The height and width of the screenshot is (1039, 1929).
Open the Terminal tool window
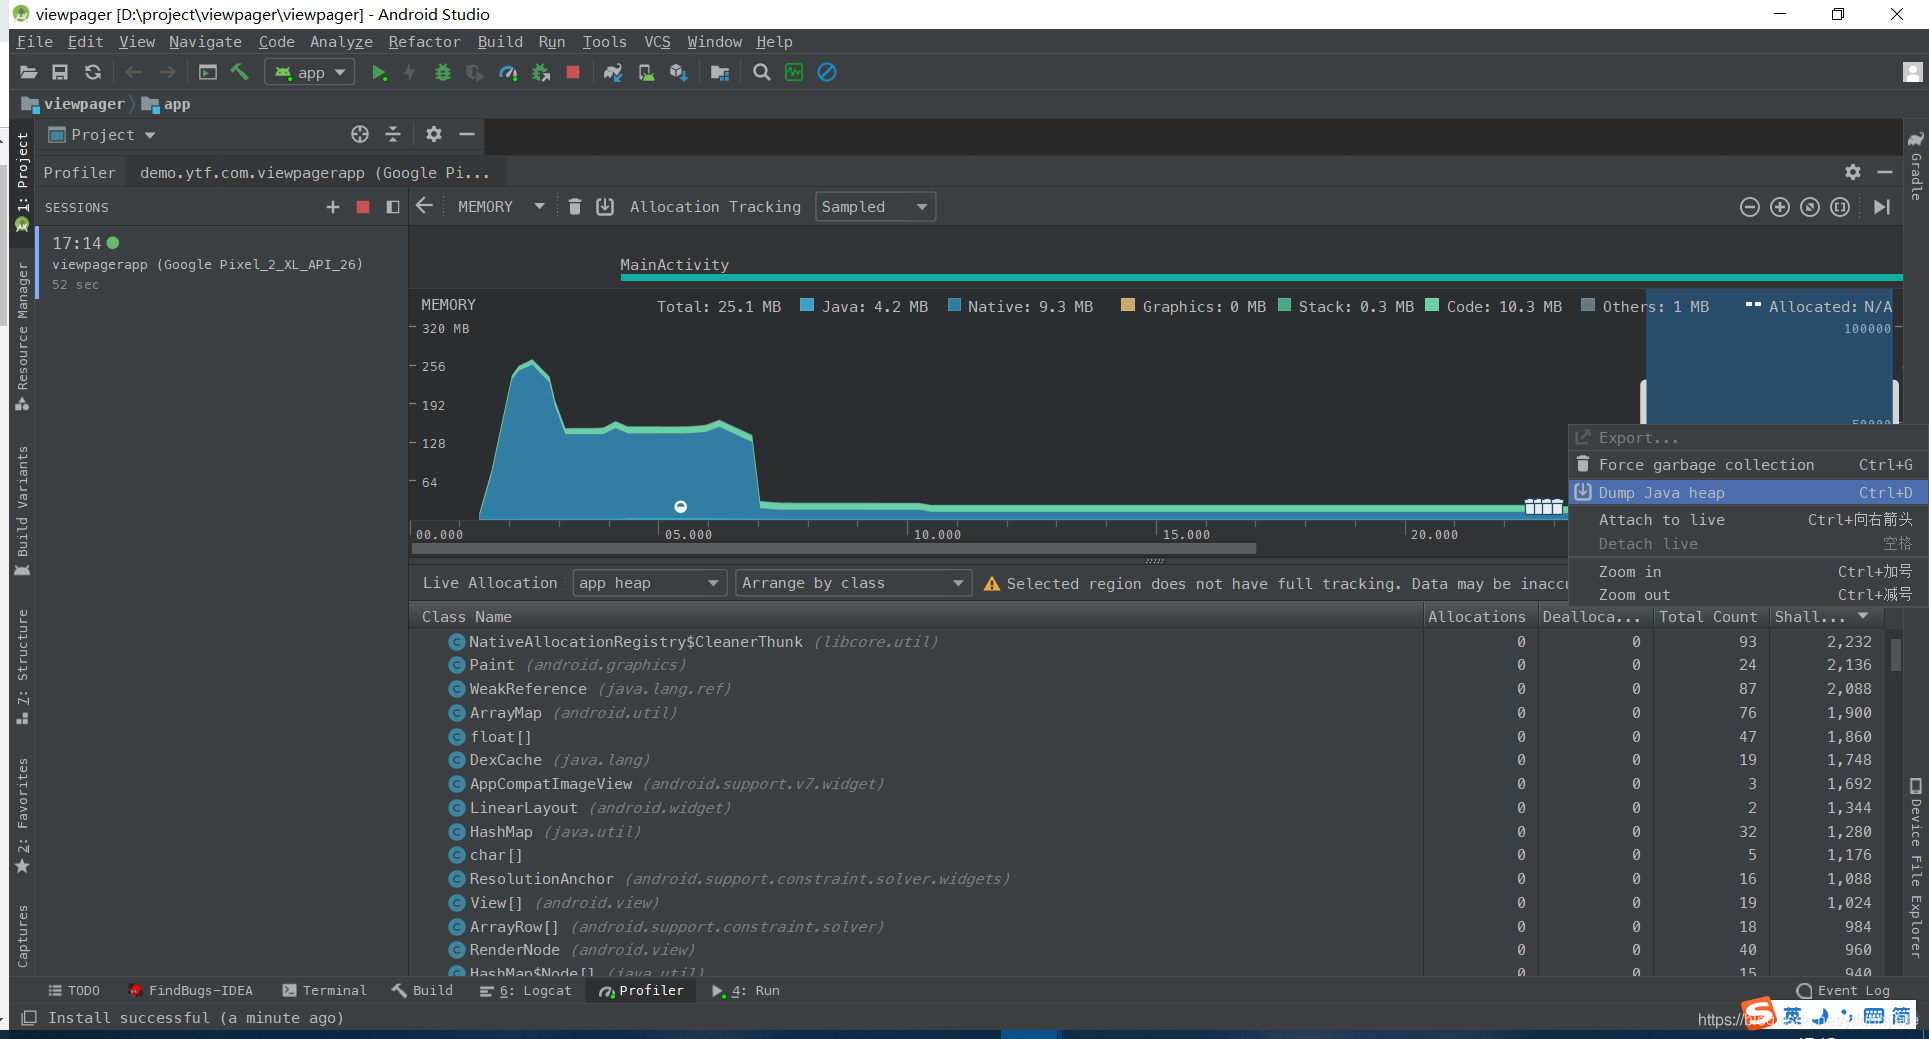point(324,991)
